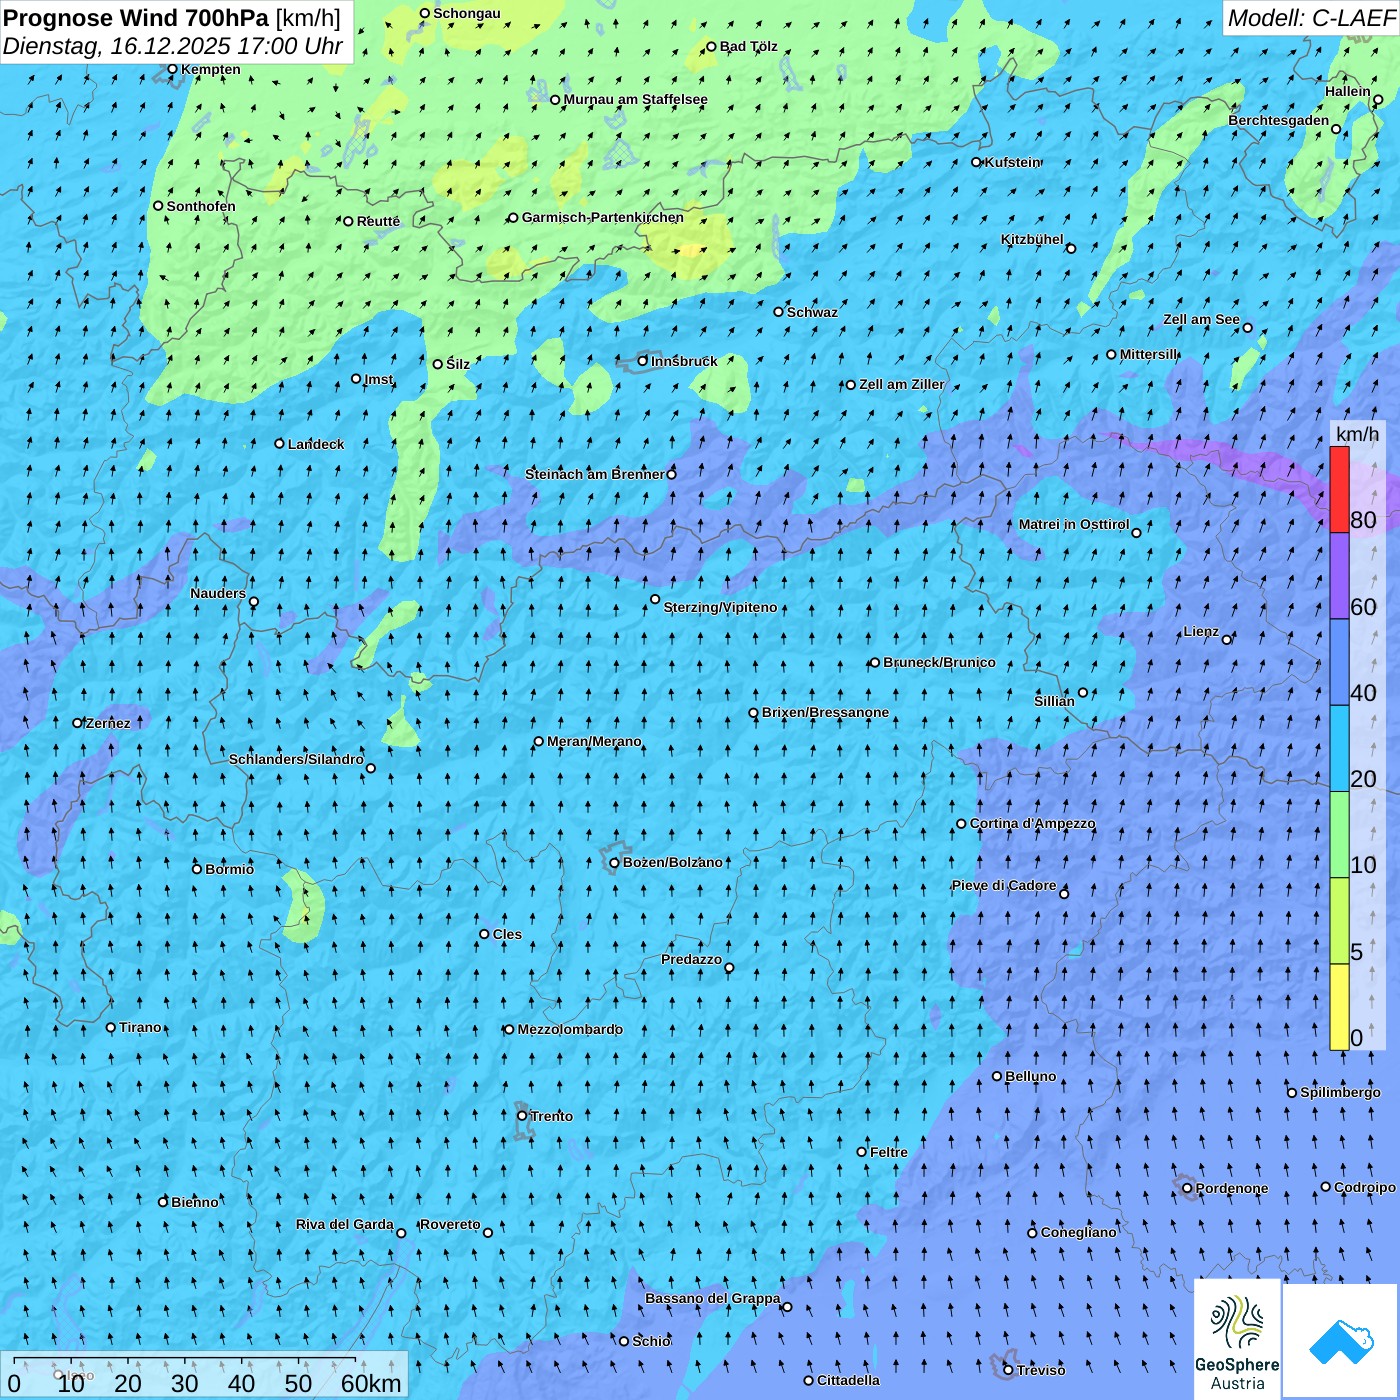The height and width of the screenshot is (1400, 1400).
Task: Click the Bienno label
Action: pos(195,1202)
